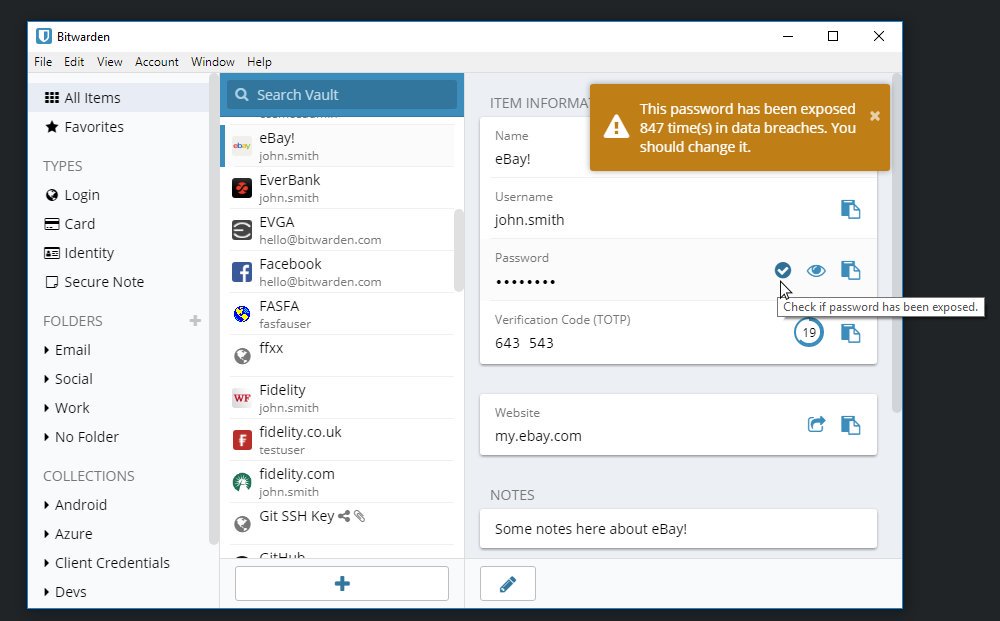The height and width of the screenshot is (621, 1000).
Task: Select the FASFA item
Action: coord(338,314)
